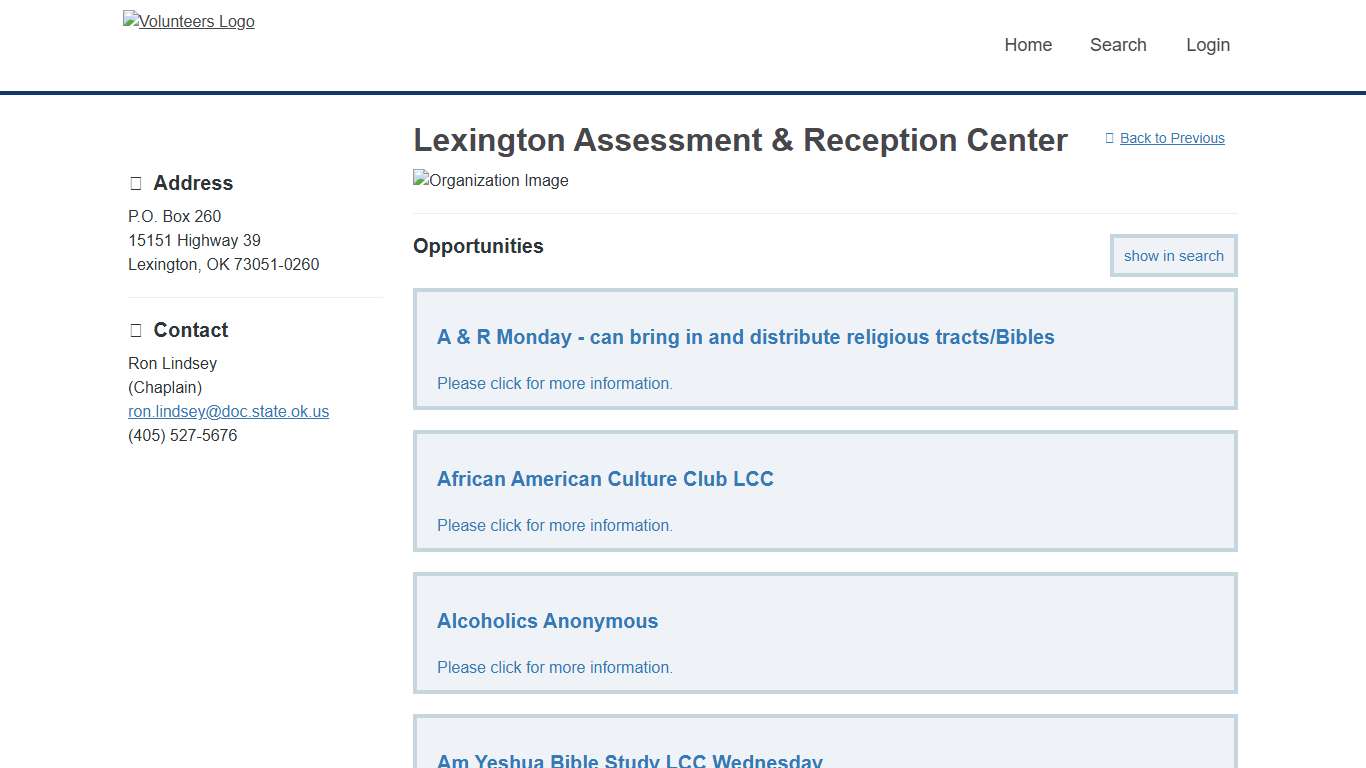This screenshot has height=768, width=1366.
Task: Click more information text under Alcoholics Anonymous
Action: tap(555, 667)
